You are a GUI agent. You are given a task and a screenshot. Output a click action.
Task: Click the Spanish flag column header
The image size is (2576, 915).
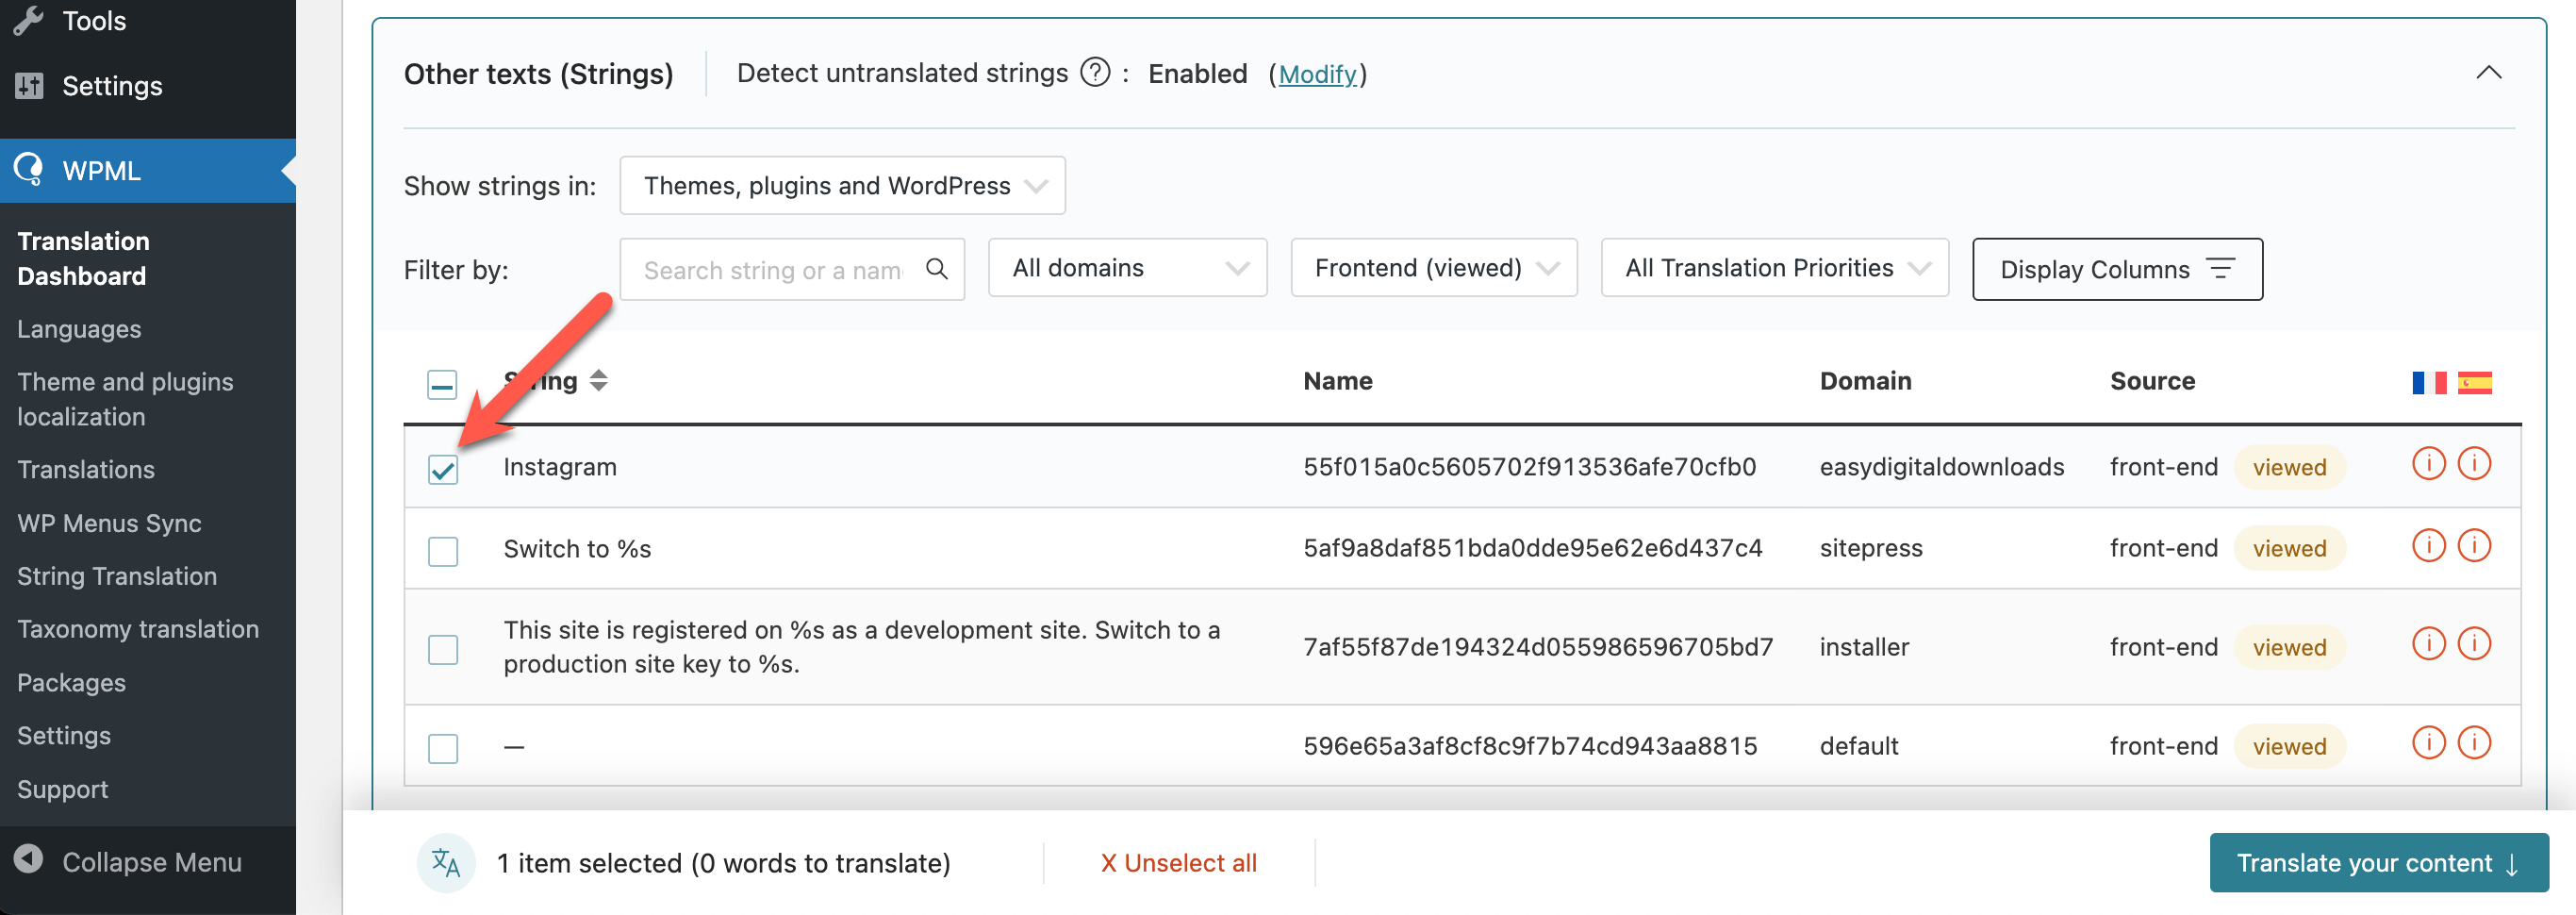tap(2474, 382)
